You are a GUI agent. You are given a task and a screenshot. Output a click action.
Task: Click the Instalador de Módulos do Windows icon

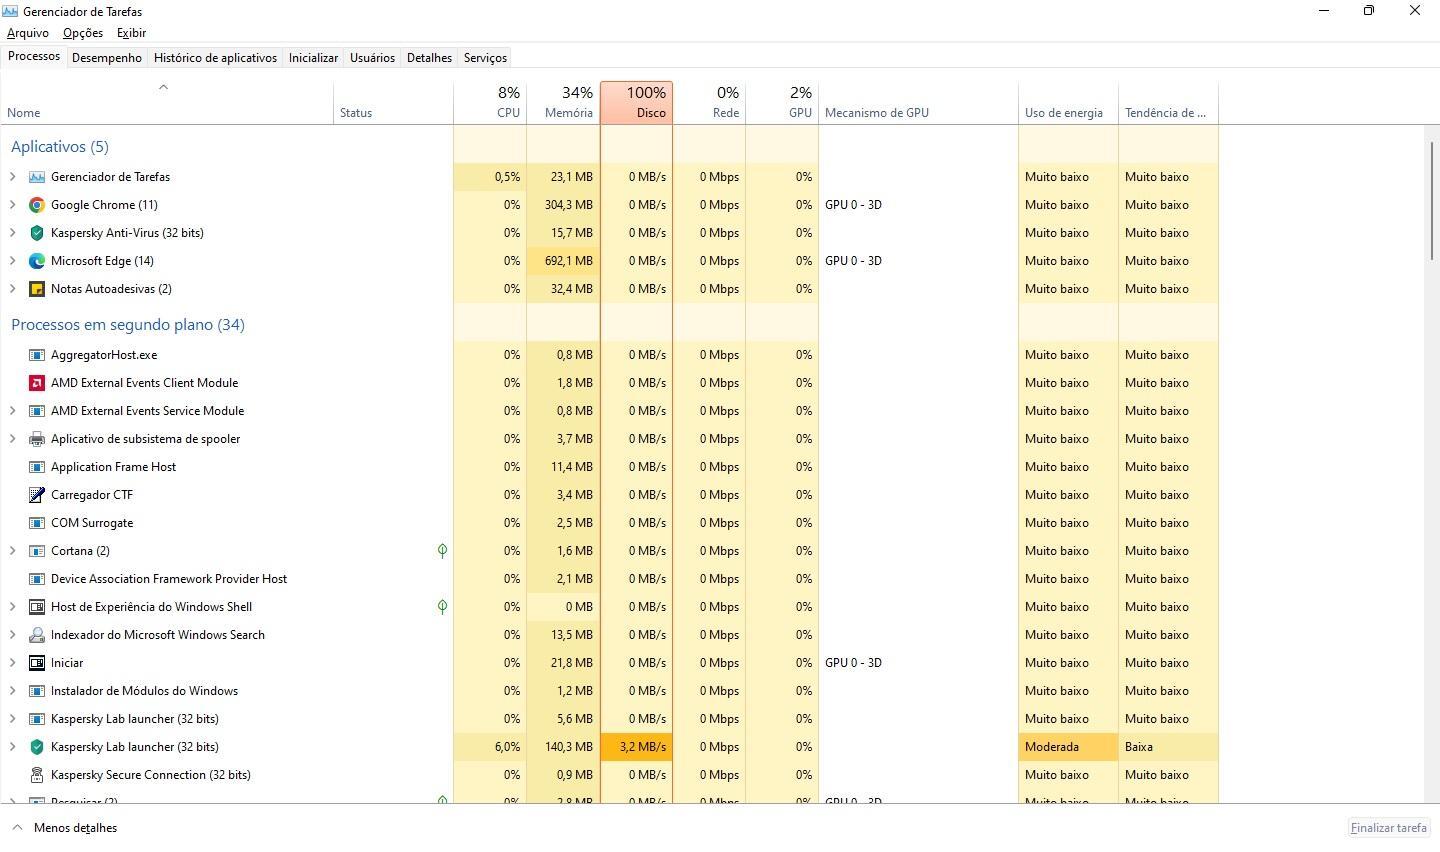[37, 691]
